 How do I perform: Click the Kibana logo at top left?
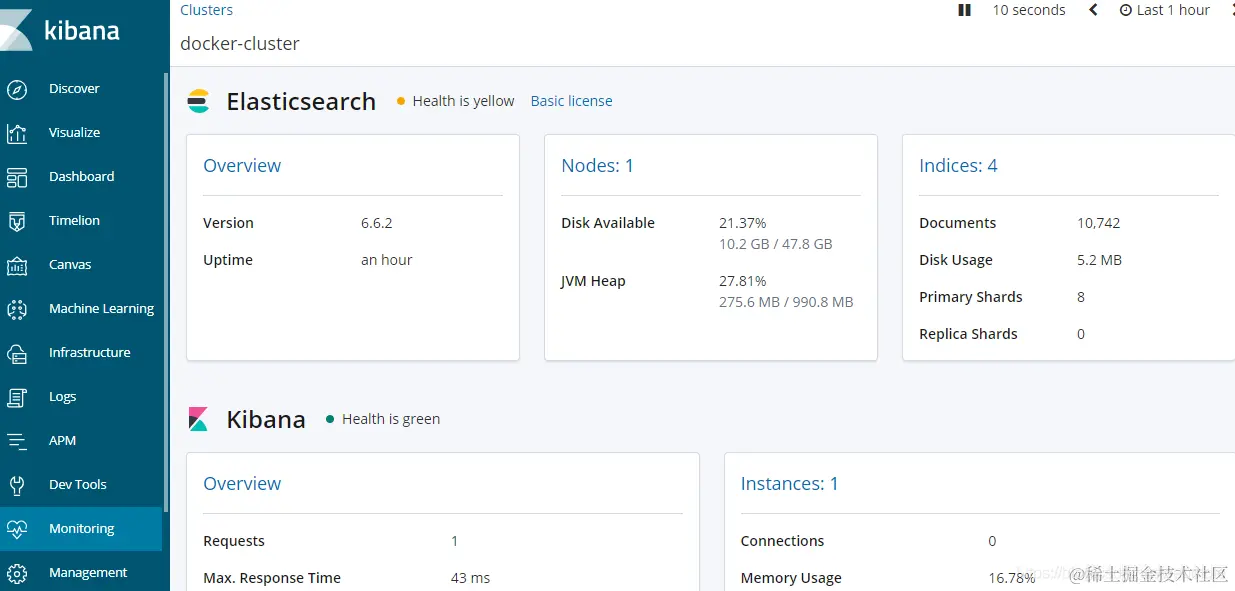coord(62,30)
